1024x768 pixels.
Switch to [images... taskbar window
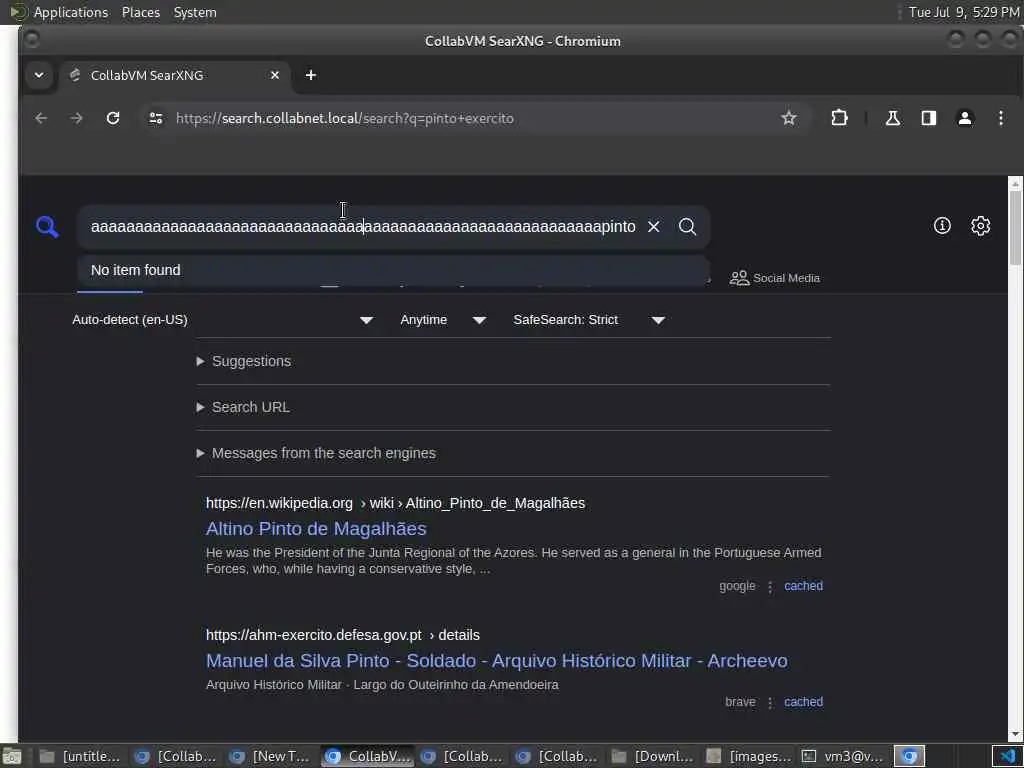coord(750,756)
